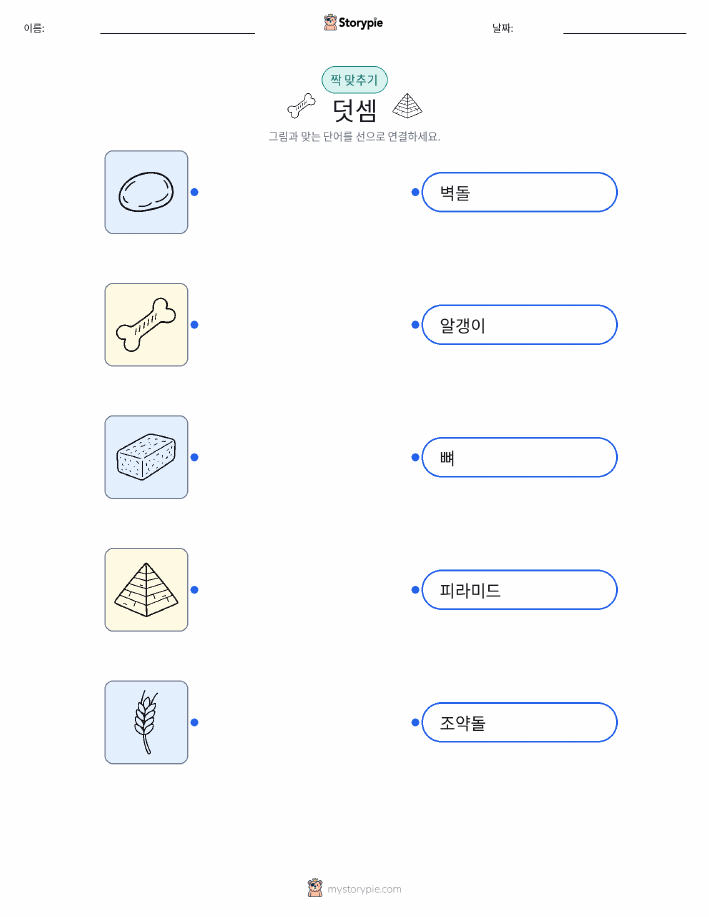The image size is (709, 917).
Task: Select the 알갱이 word box
Action: pos(519,325)
